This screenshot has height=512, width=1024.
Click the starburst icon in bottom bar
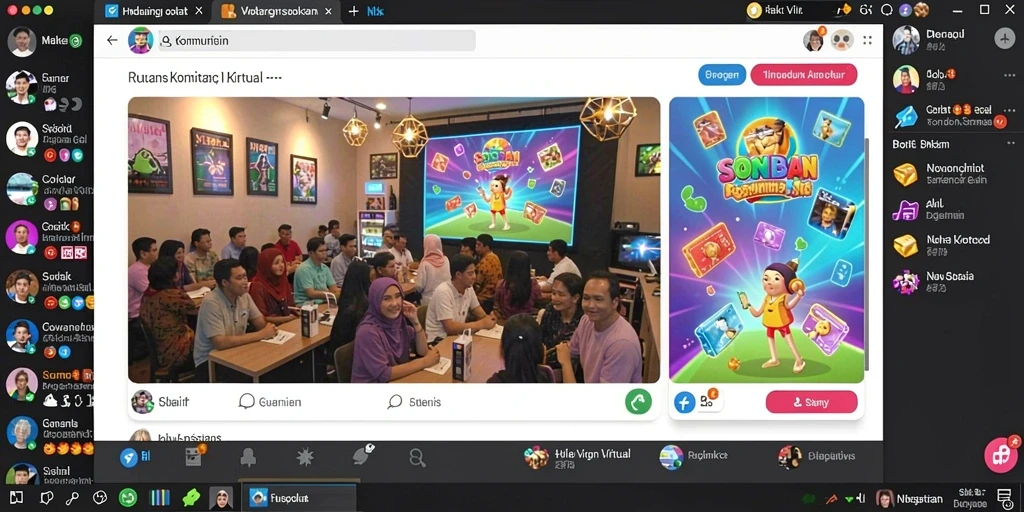pyautogui.click(x=305, y=457)
